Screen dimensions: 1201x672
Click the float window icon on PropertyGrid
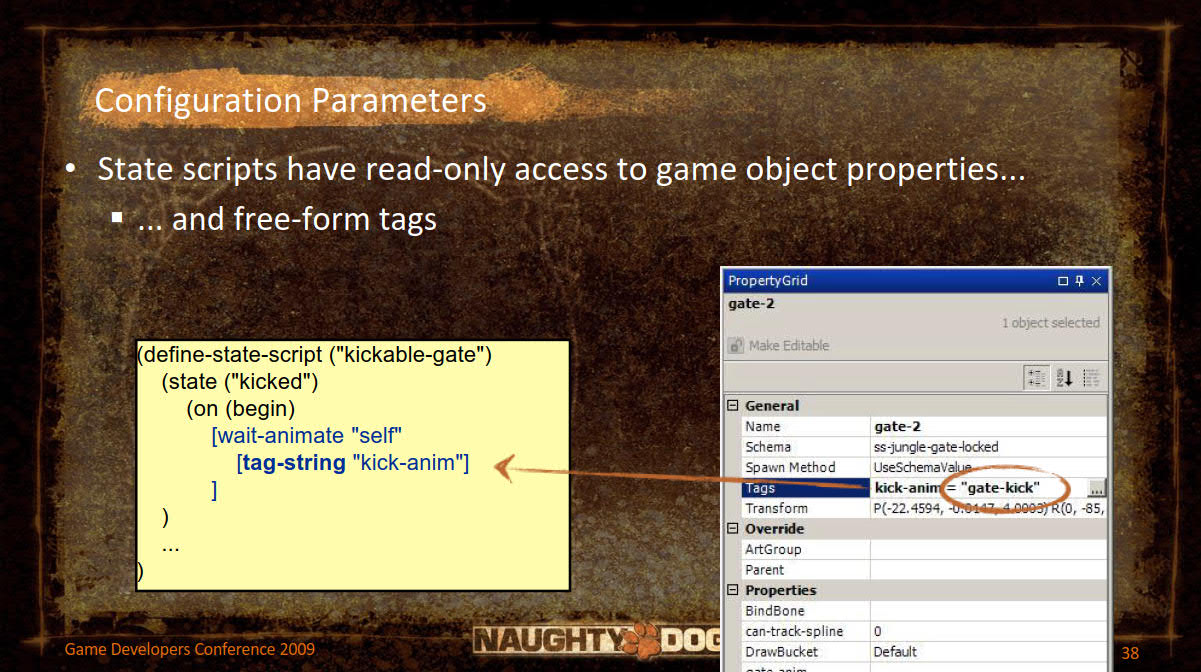click(1063, 281)
